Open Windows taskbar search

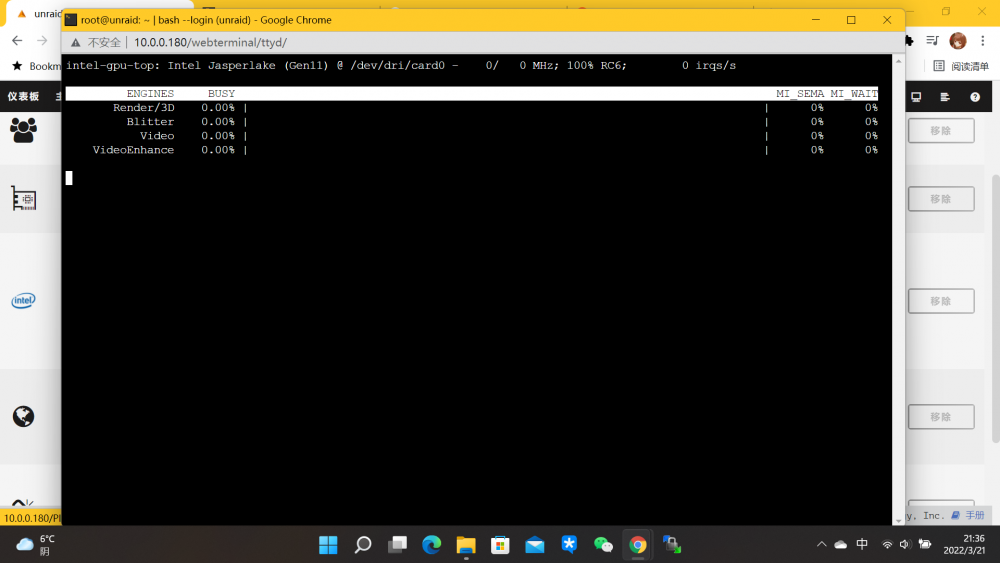click(x=363, y=545)
